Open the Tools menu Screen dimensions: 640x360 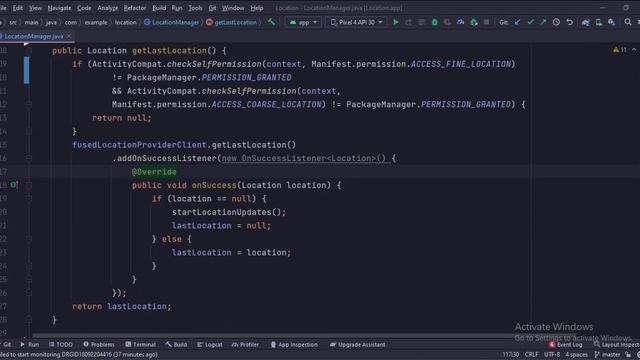pyautogui.click(x=195, y=8)
